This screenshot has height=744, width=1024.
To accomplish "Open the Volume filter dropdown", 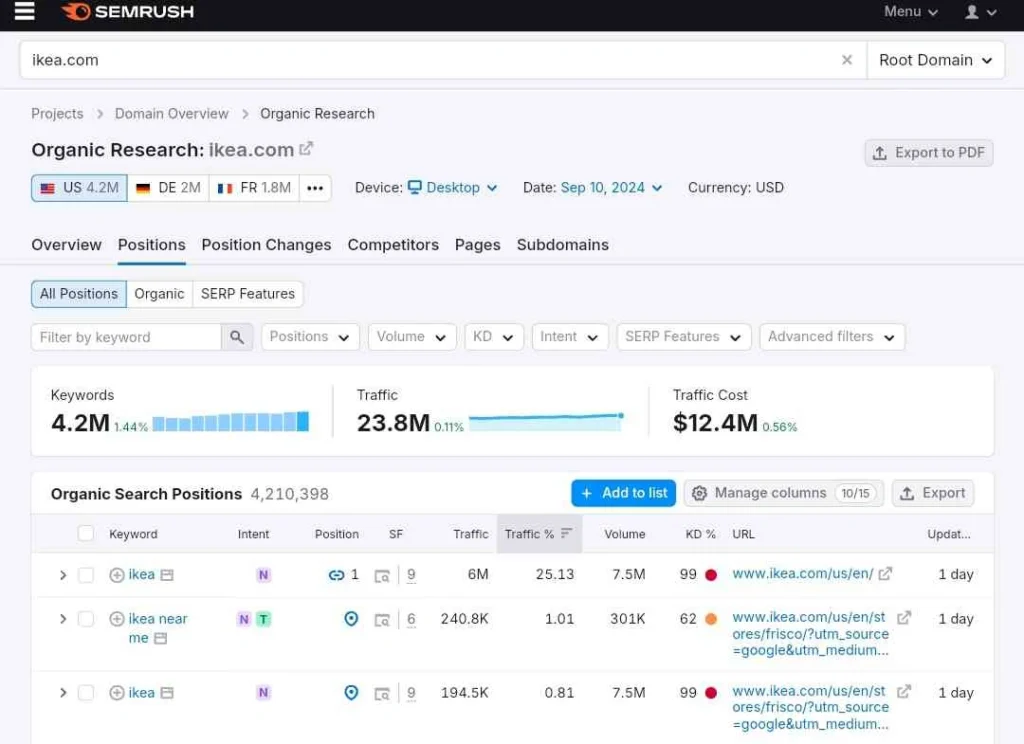I will coord(412,337).
